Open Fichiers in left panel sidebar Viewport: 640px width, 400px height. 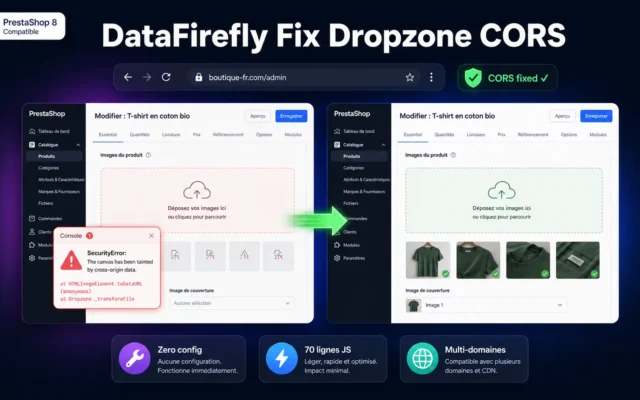point(46,203)
